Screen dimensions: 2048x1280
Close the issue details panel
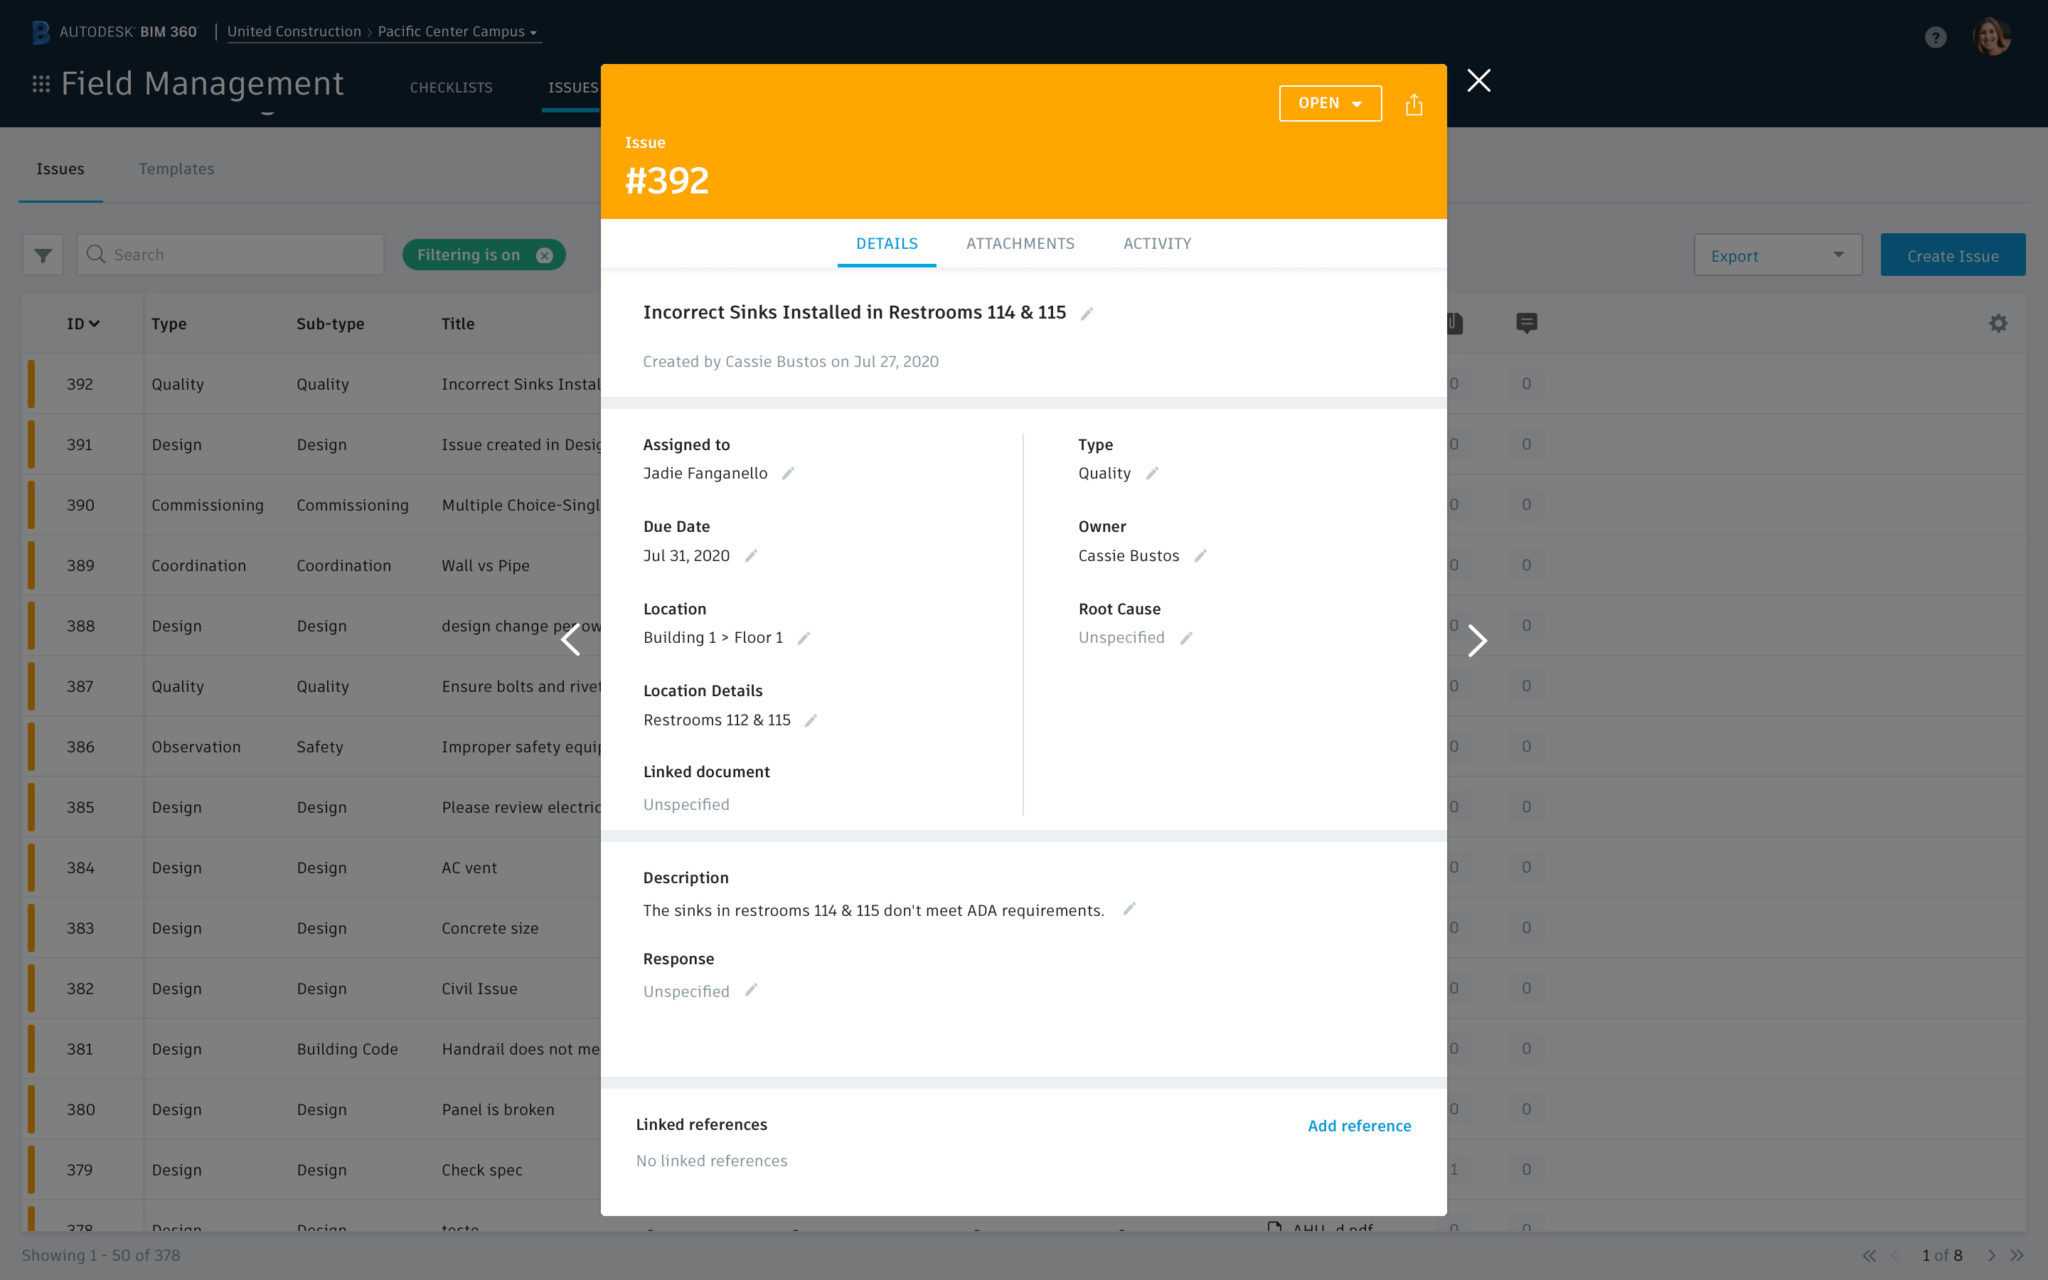click(x=1479, y=81)
